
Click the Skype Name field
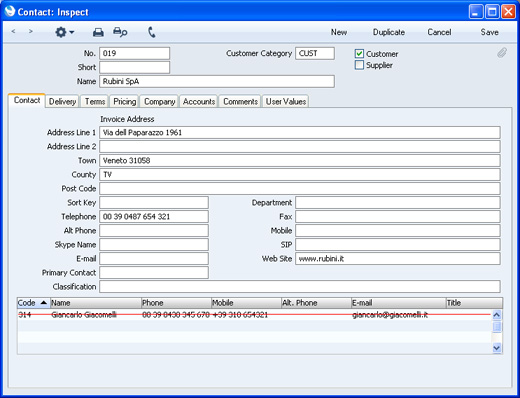[154, 244]
